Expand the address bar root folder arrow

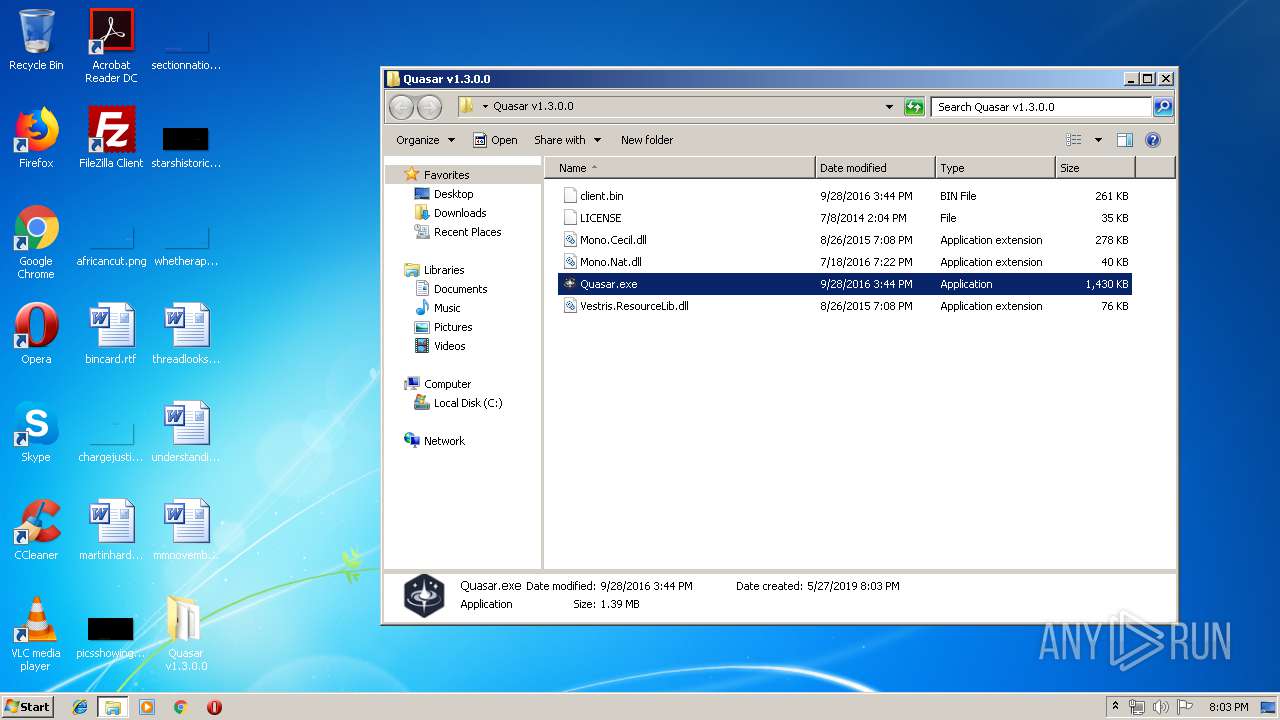tap(485, 106)
